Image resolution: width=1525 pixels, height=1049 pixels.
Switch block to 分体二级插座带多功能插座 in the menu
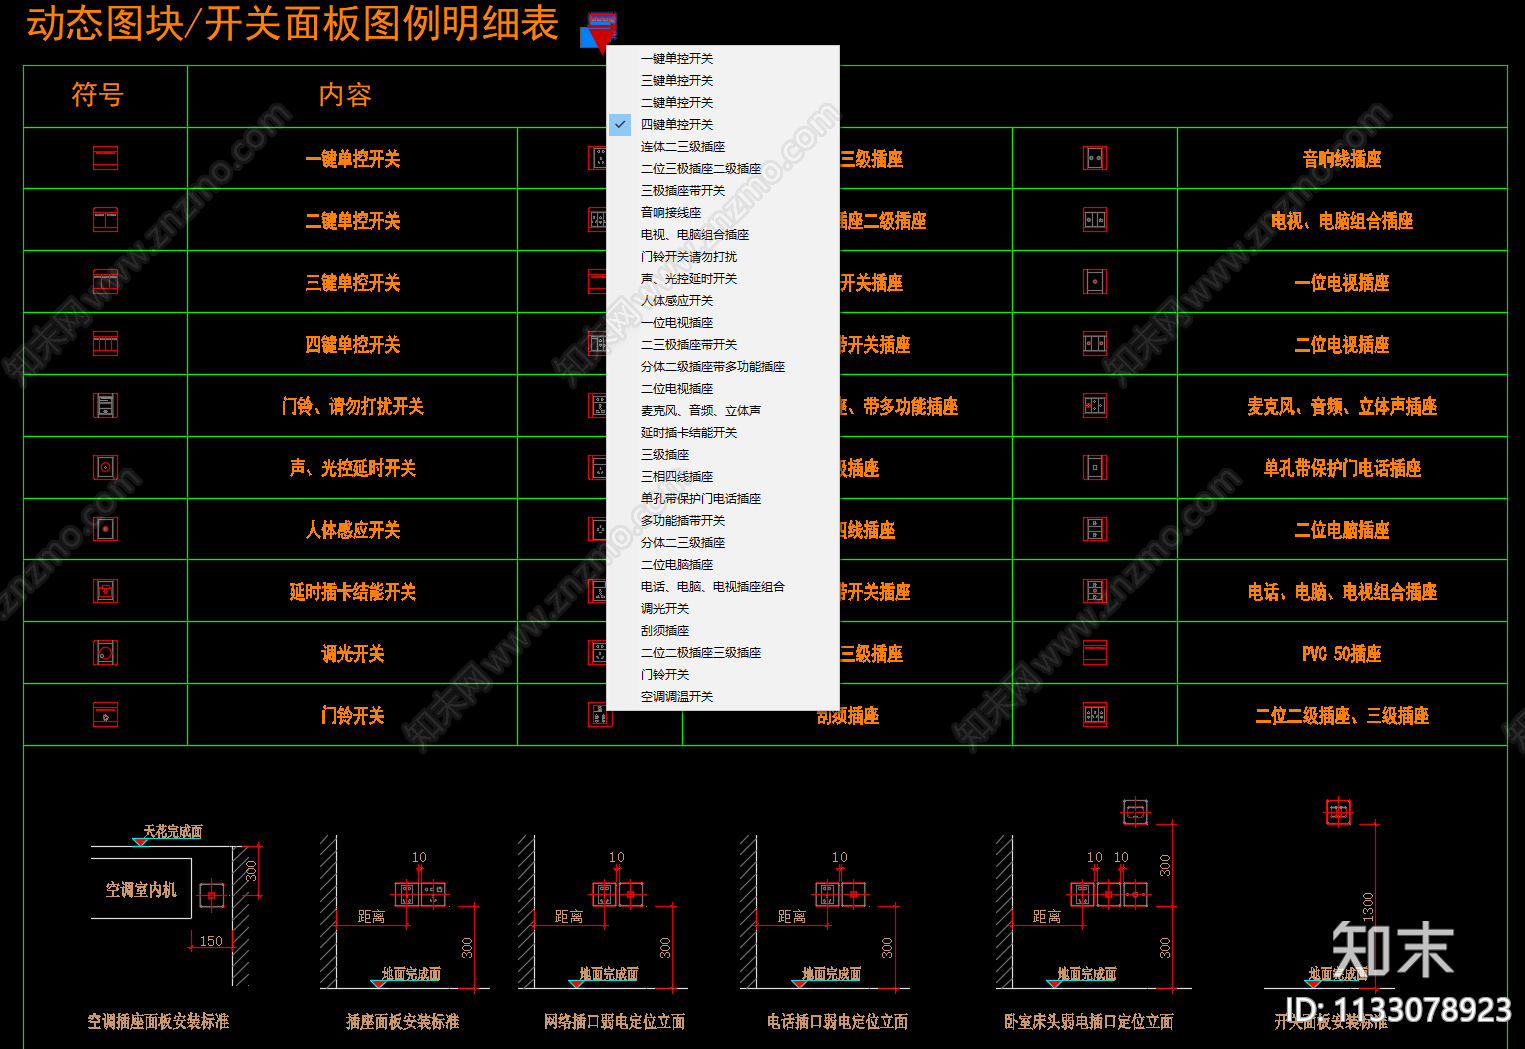pos(713,367)
